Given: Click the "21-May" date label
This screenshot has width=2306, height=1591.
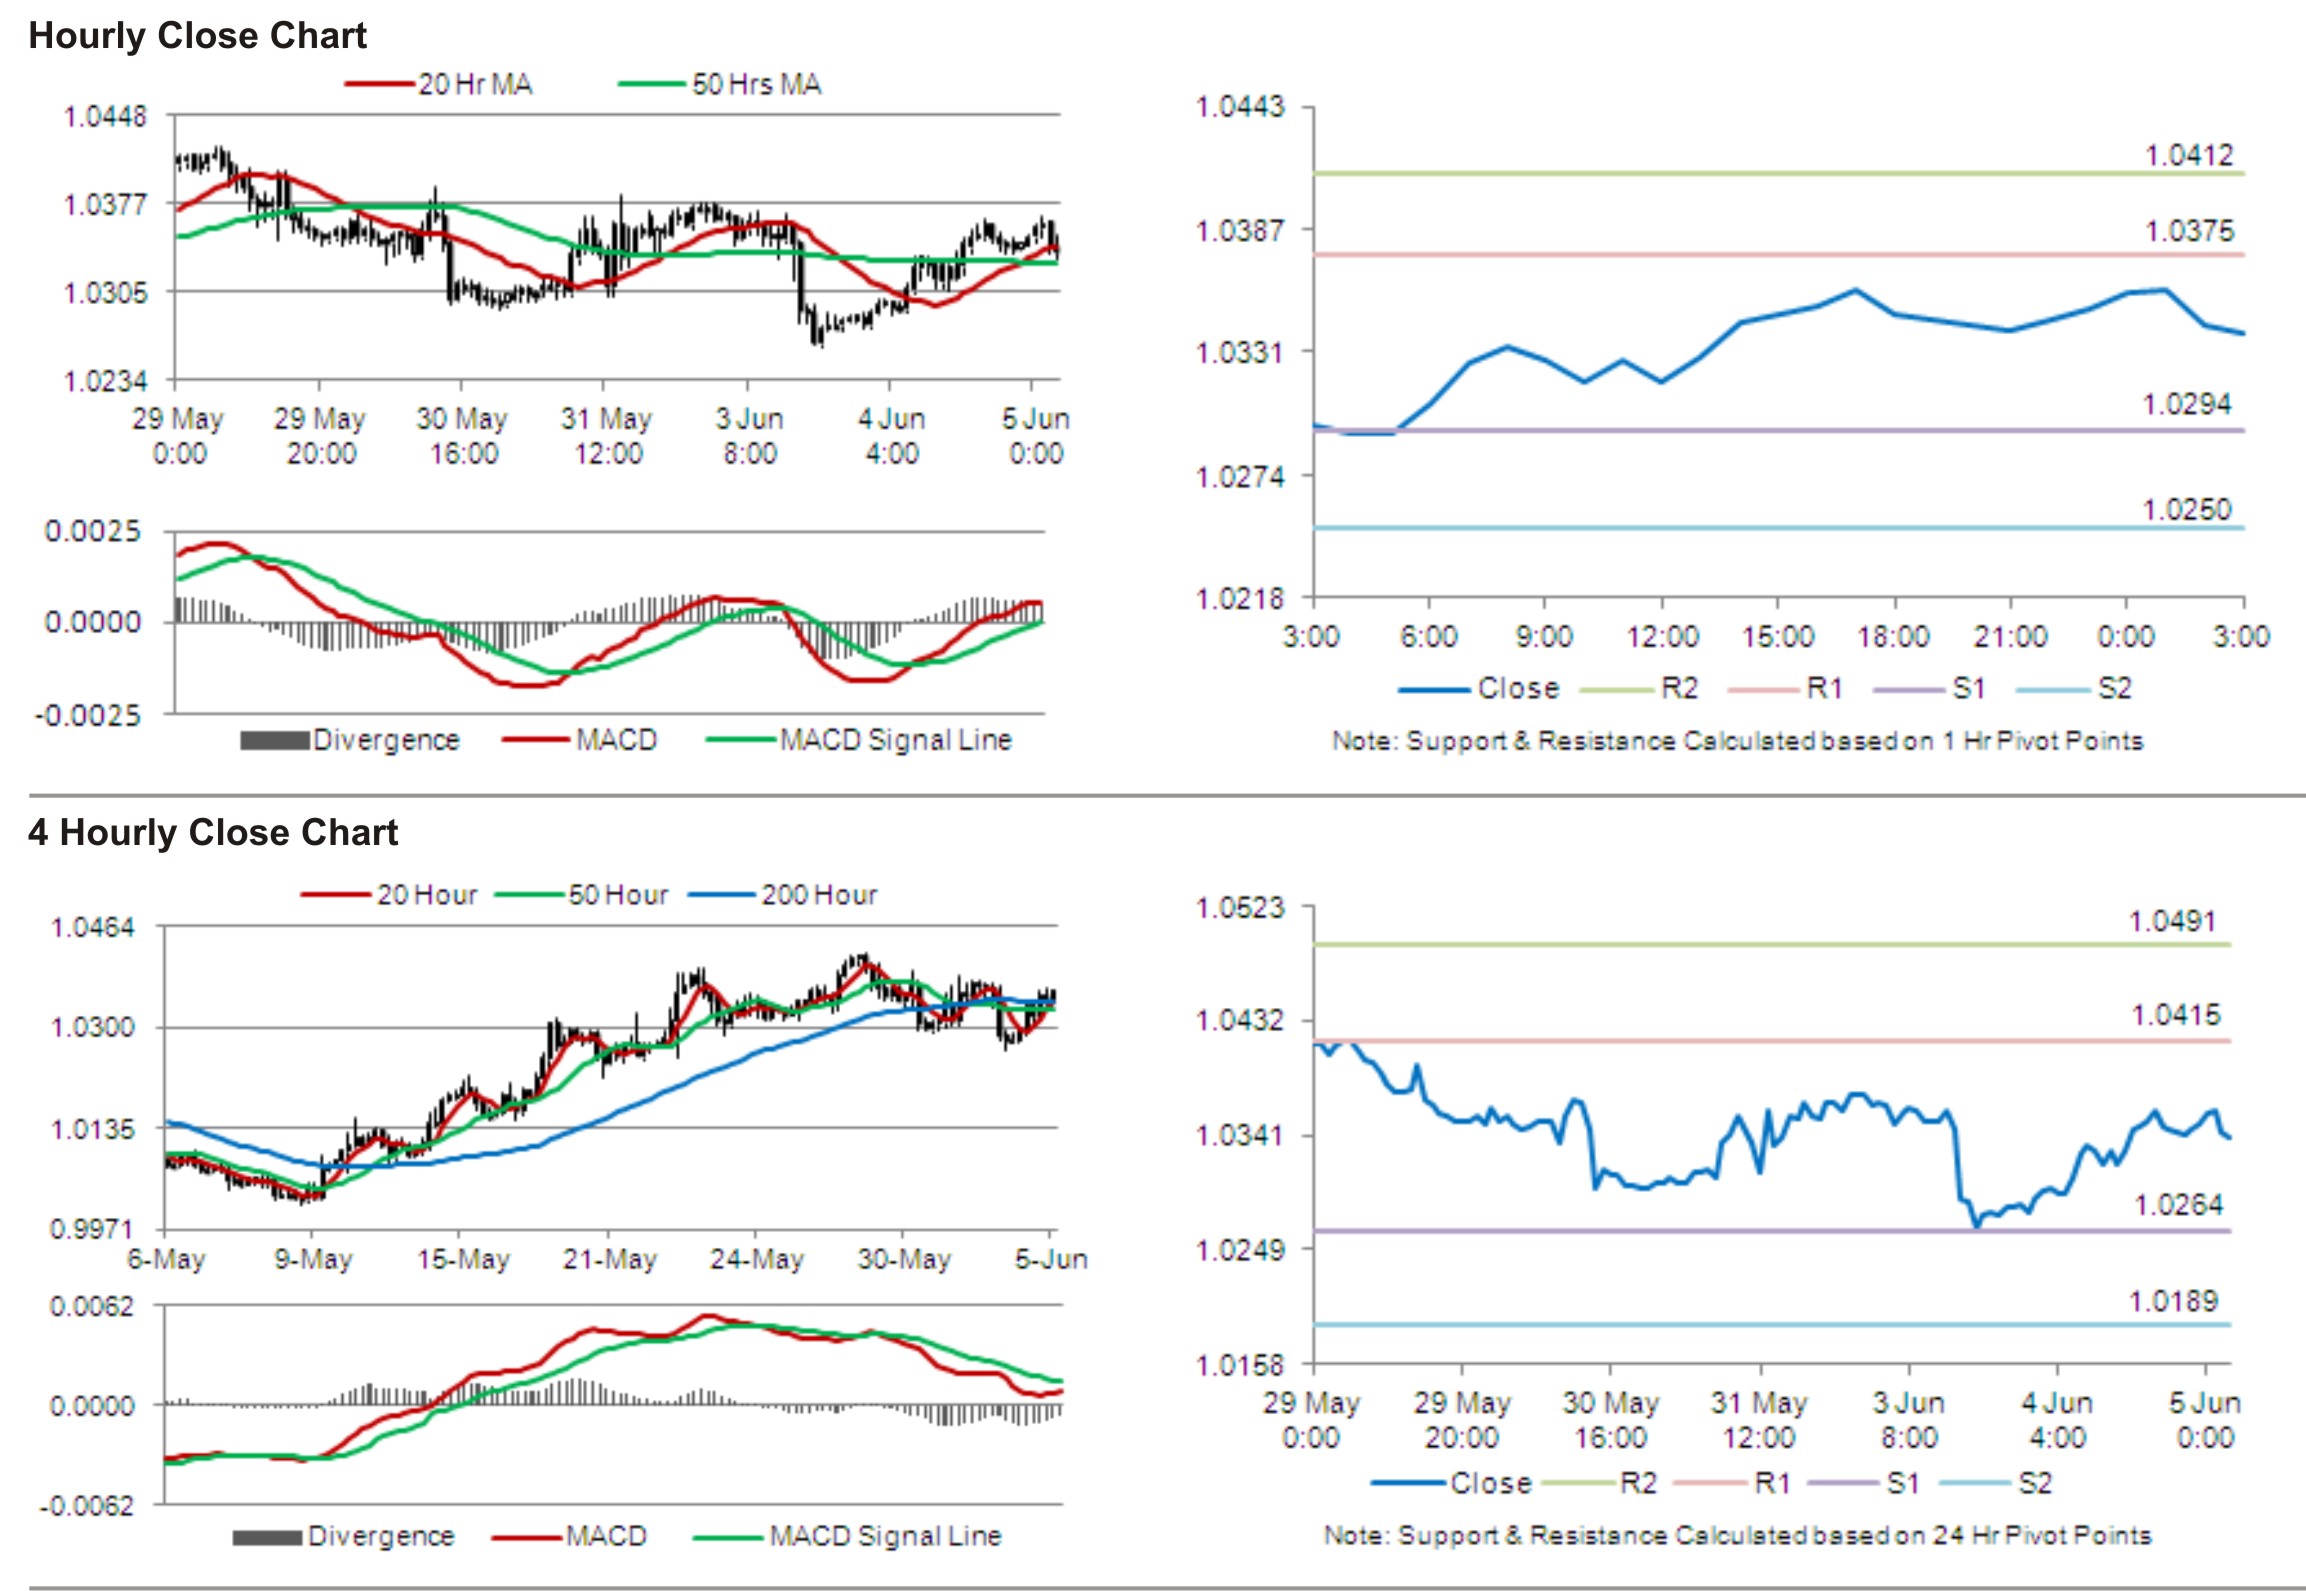Looking at the screenshot, I should pyautogui.click(x=610, y=1259).
